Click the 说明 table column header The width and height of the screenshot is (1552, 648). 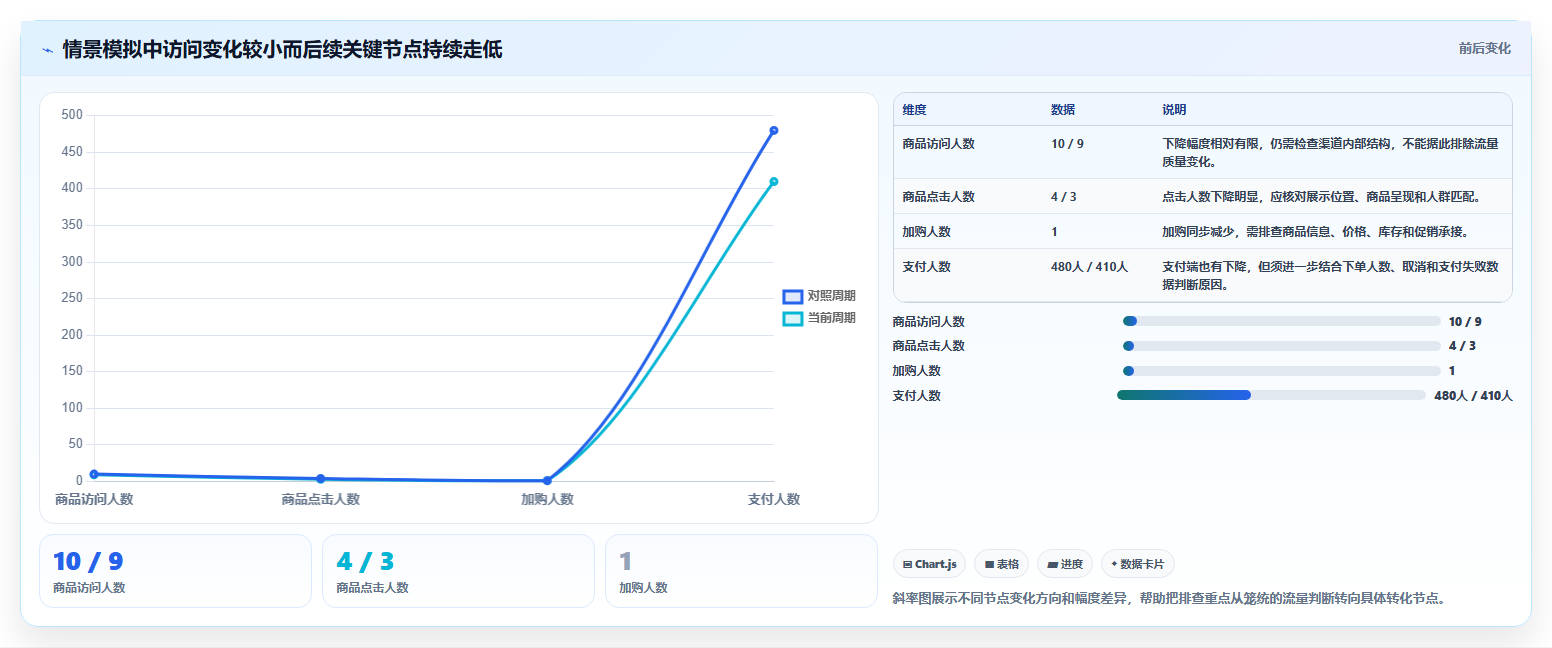pos(1174,110)
